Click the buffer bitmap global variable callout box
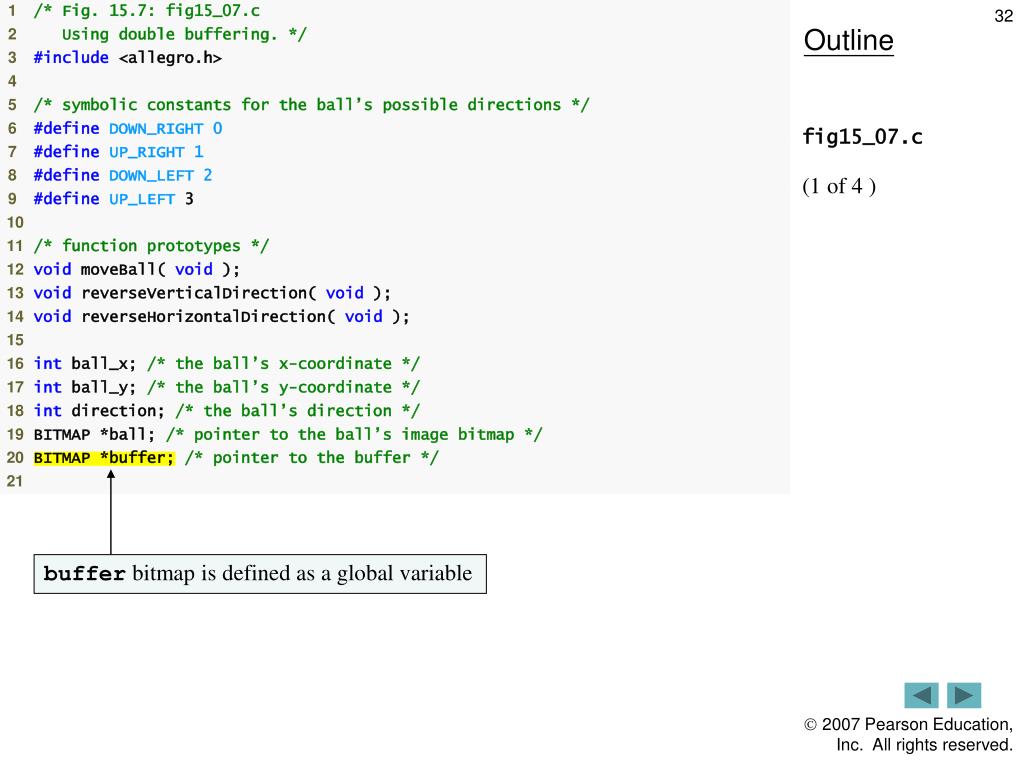Screen dimensions: 1024x768 coord(259,574)
